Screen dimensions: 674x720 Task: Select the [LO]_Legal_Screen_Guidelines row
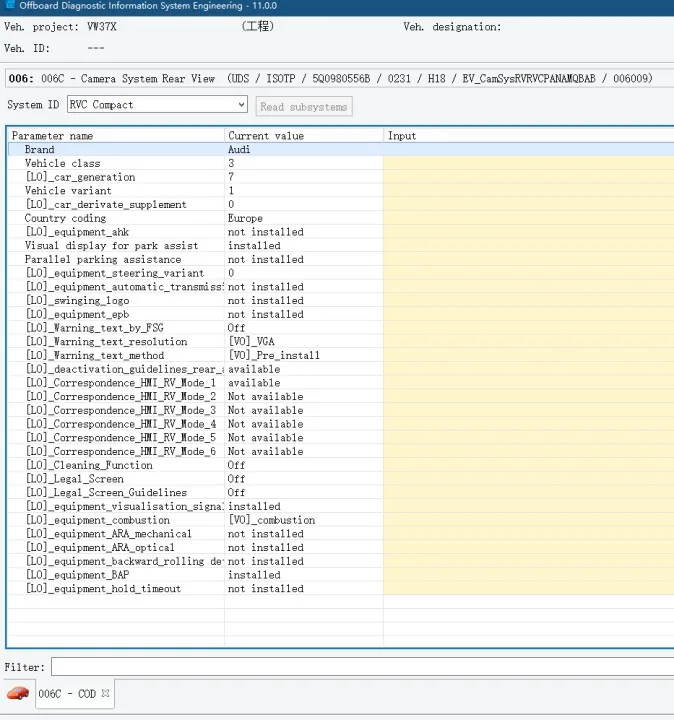coord(341,493)
